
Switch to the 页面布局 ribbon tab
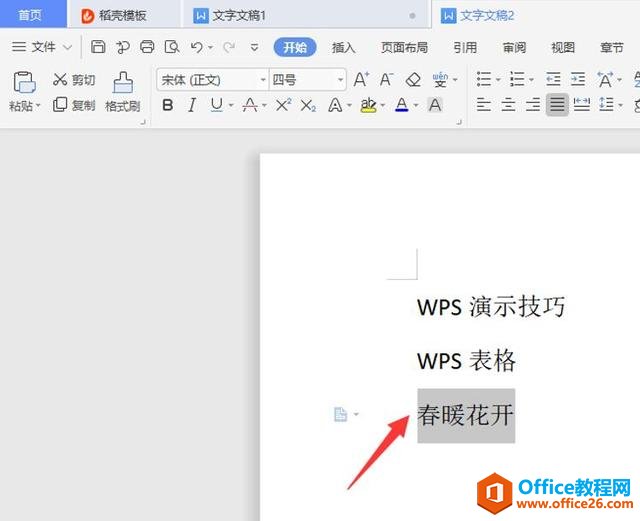pyautogui.click(x=404, y=48)
